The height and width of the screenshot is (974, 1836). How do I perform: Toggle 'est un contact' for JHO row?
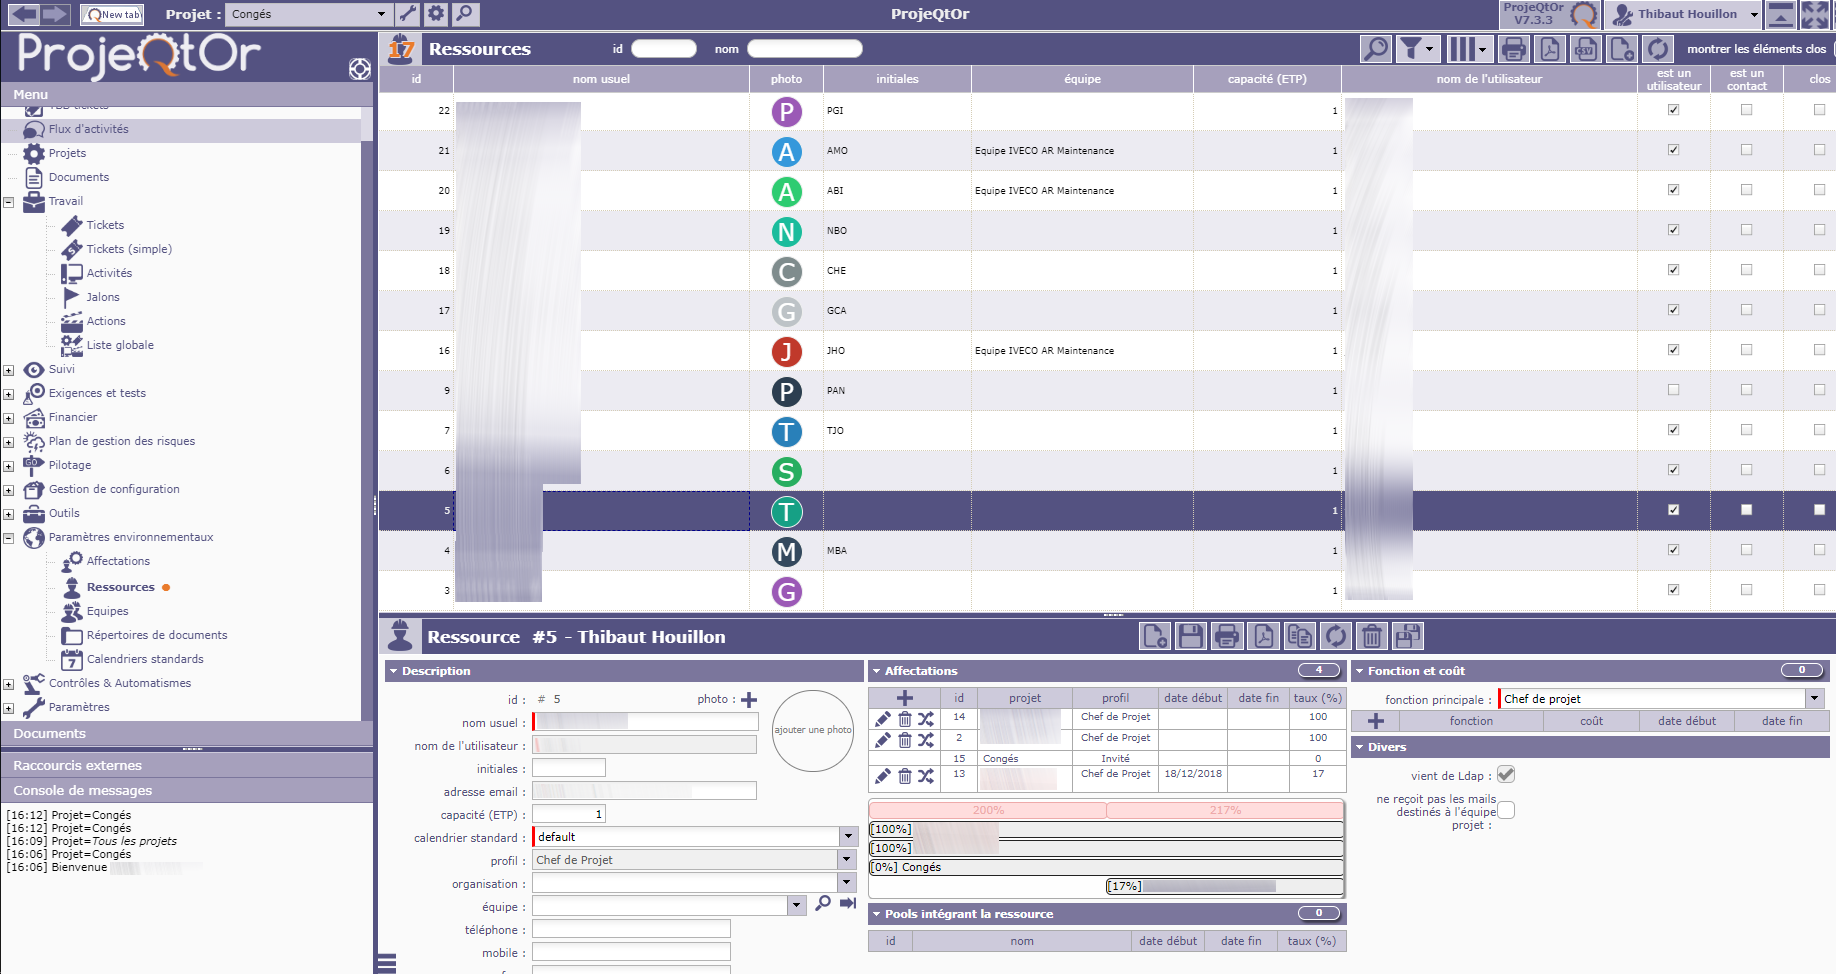coord(1746,350)
